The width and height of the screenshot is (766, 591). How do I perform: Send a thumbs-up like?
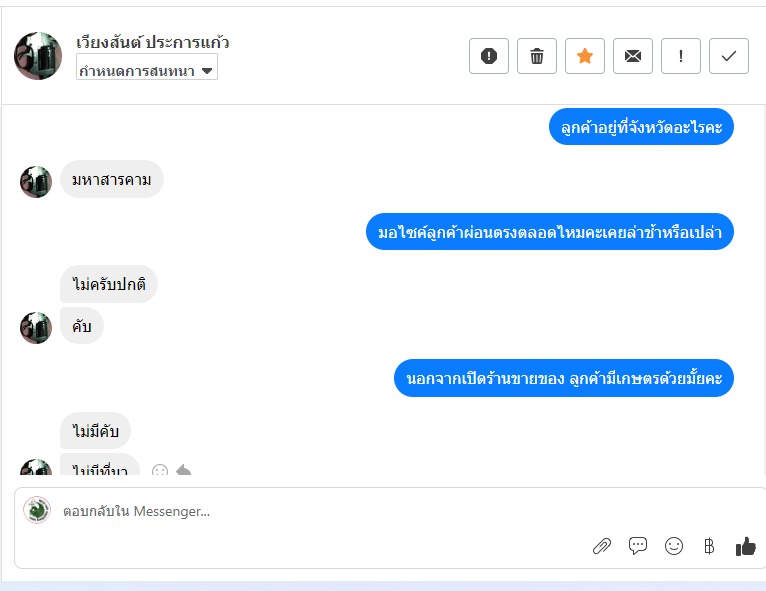coord(745,546)
